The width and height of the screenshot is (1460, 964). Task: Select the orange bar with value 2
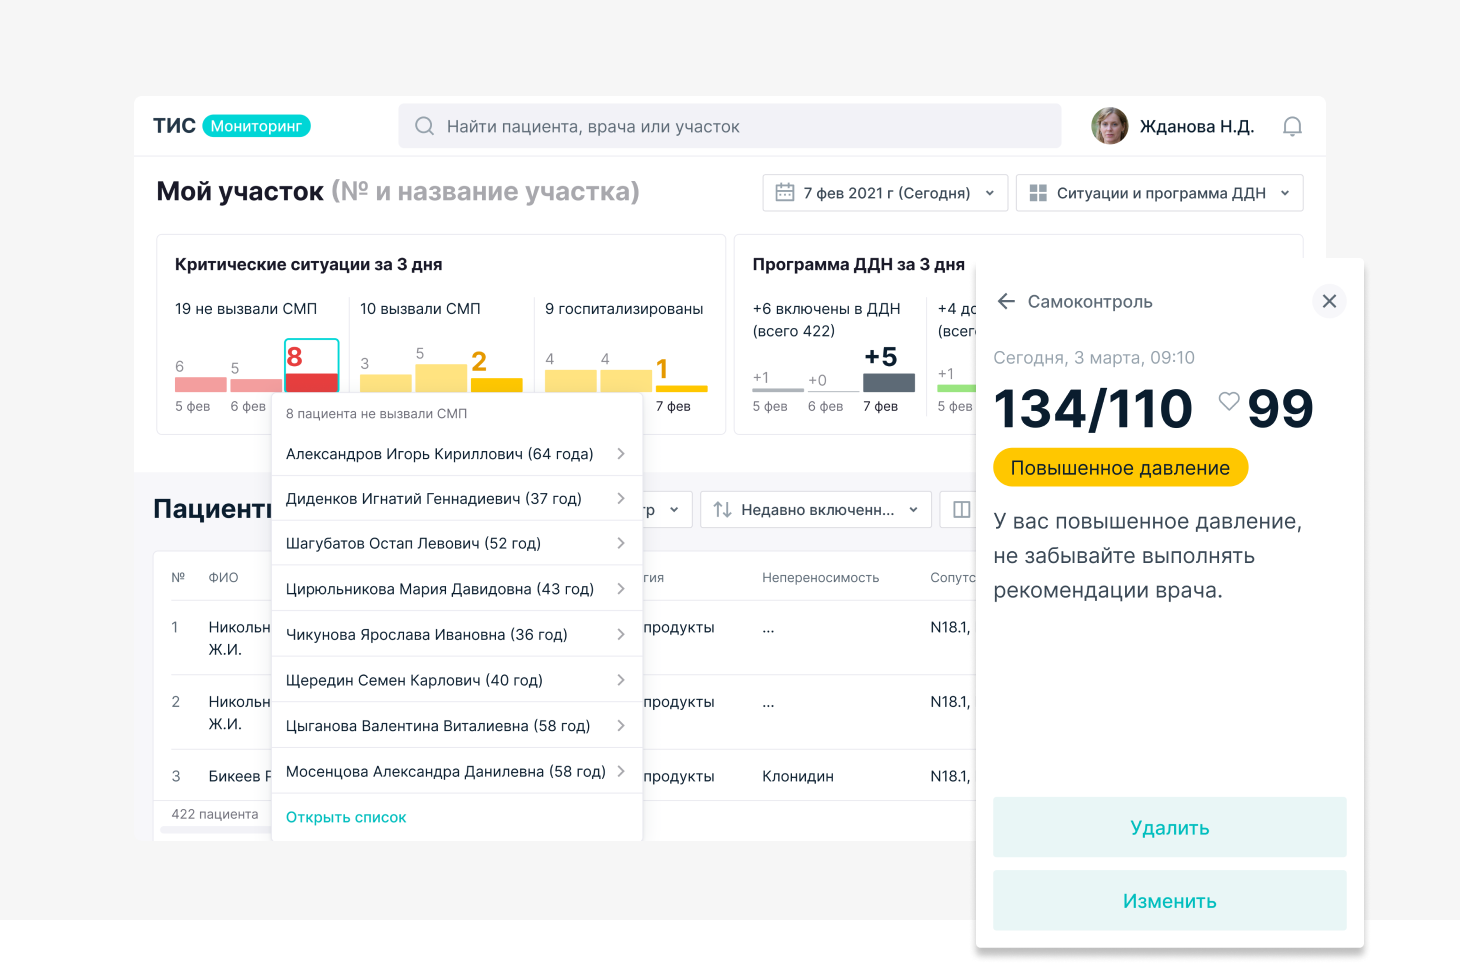click(x=497, y=385)
